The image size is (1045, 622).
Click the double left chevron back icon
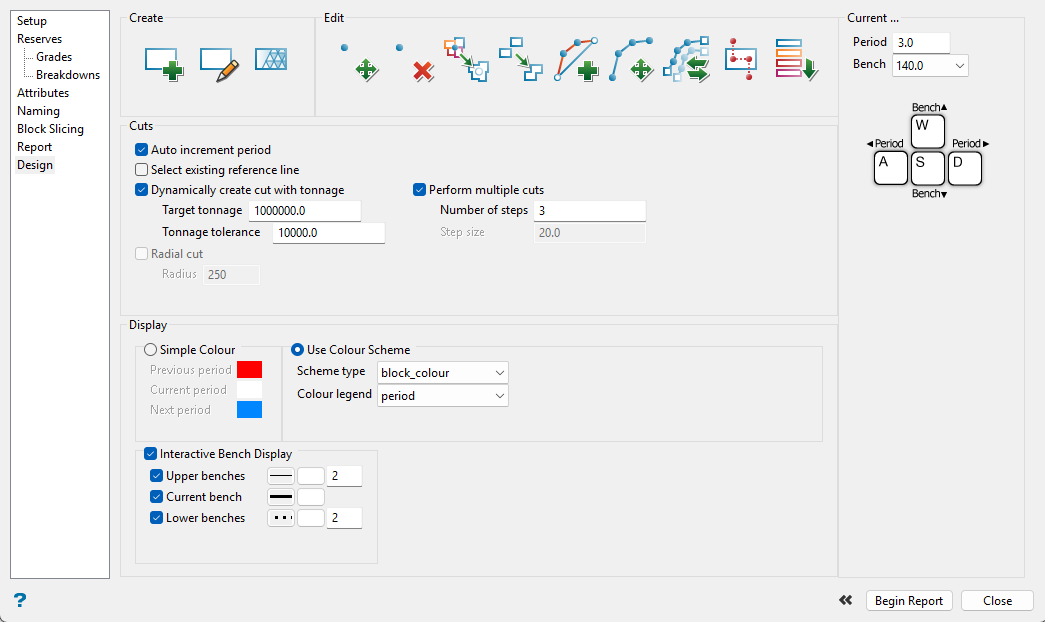[846, 600]
